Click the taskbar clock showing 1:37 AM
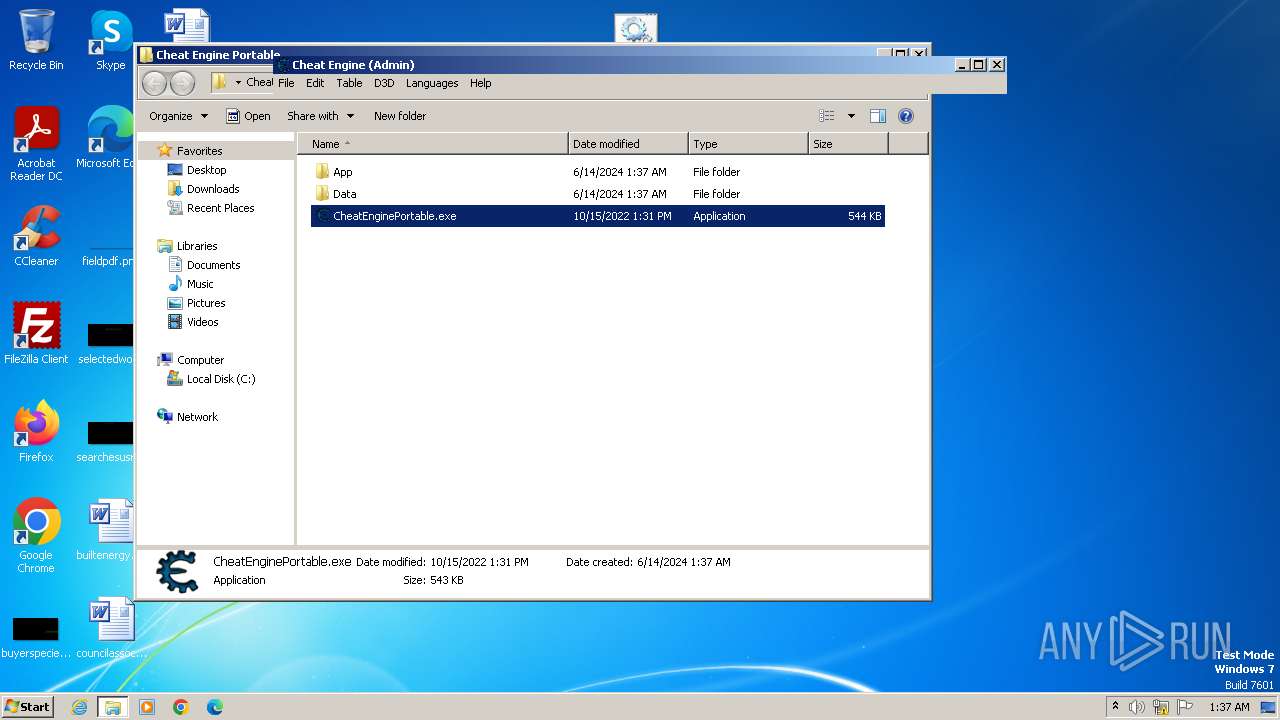The height and width of the screenshot is (720, 1280). (x=1229, y=707)
